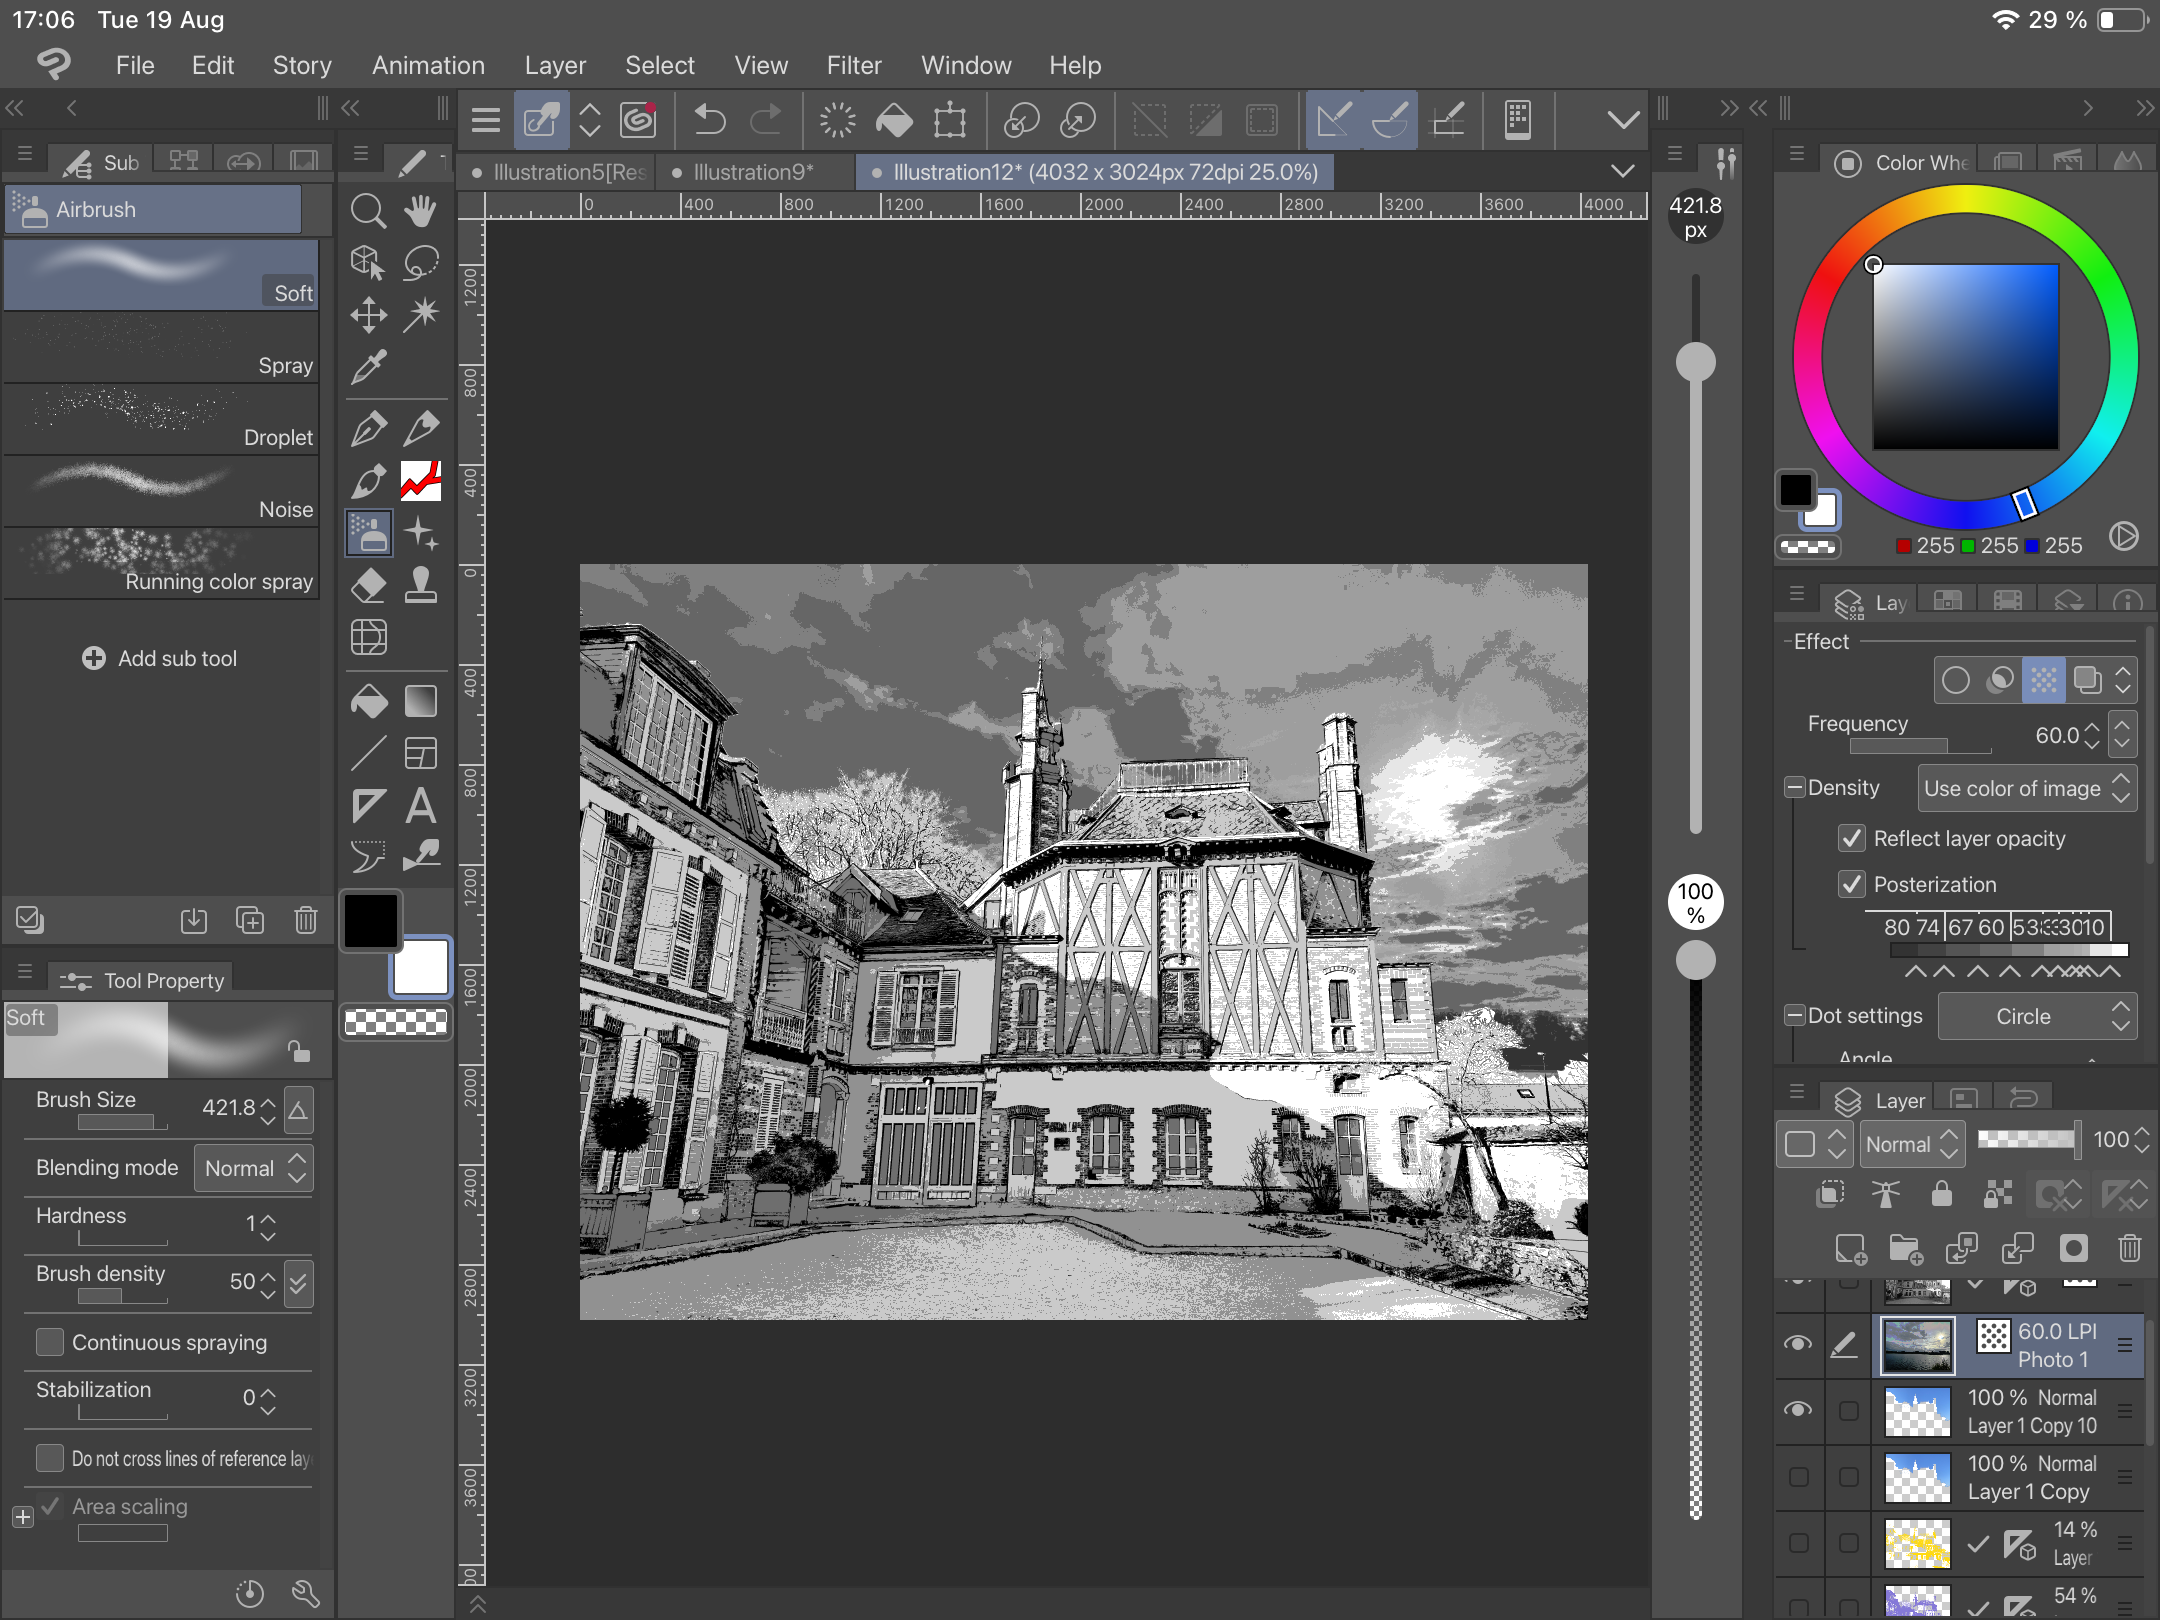The image size is (2160, 1620).
Task: Select the Gradient tool
Action: coord(421,701)
